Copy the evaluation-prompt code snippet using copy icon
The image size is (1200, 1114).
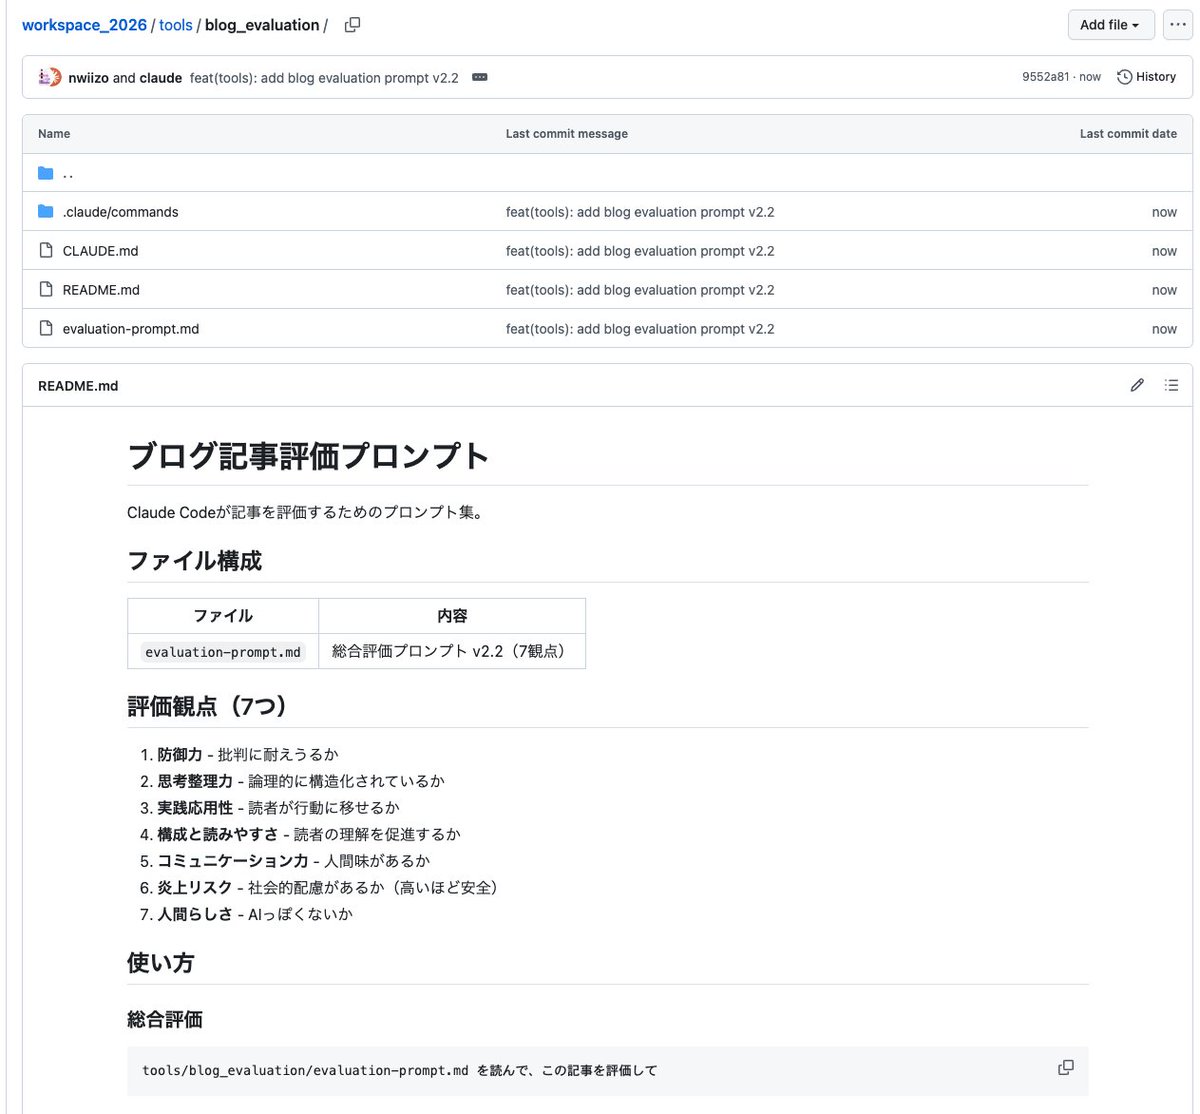pos(1065,1068)
